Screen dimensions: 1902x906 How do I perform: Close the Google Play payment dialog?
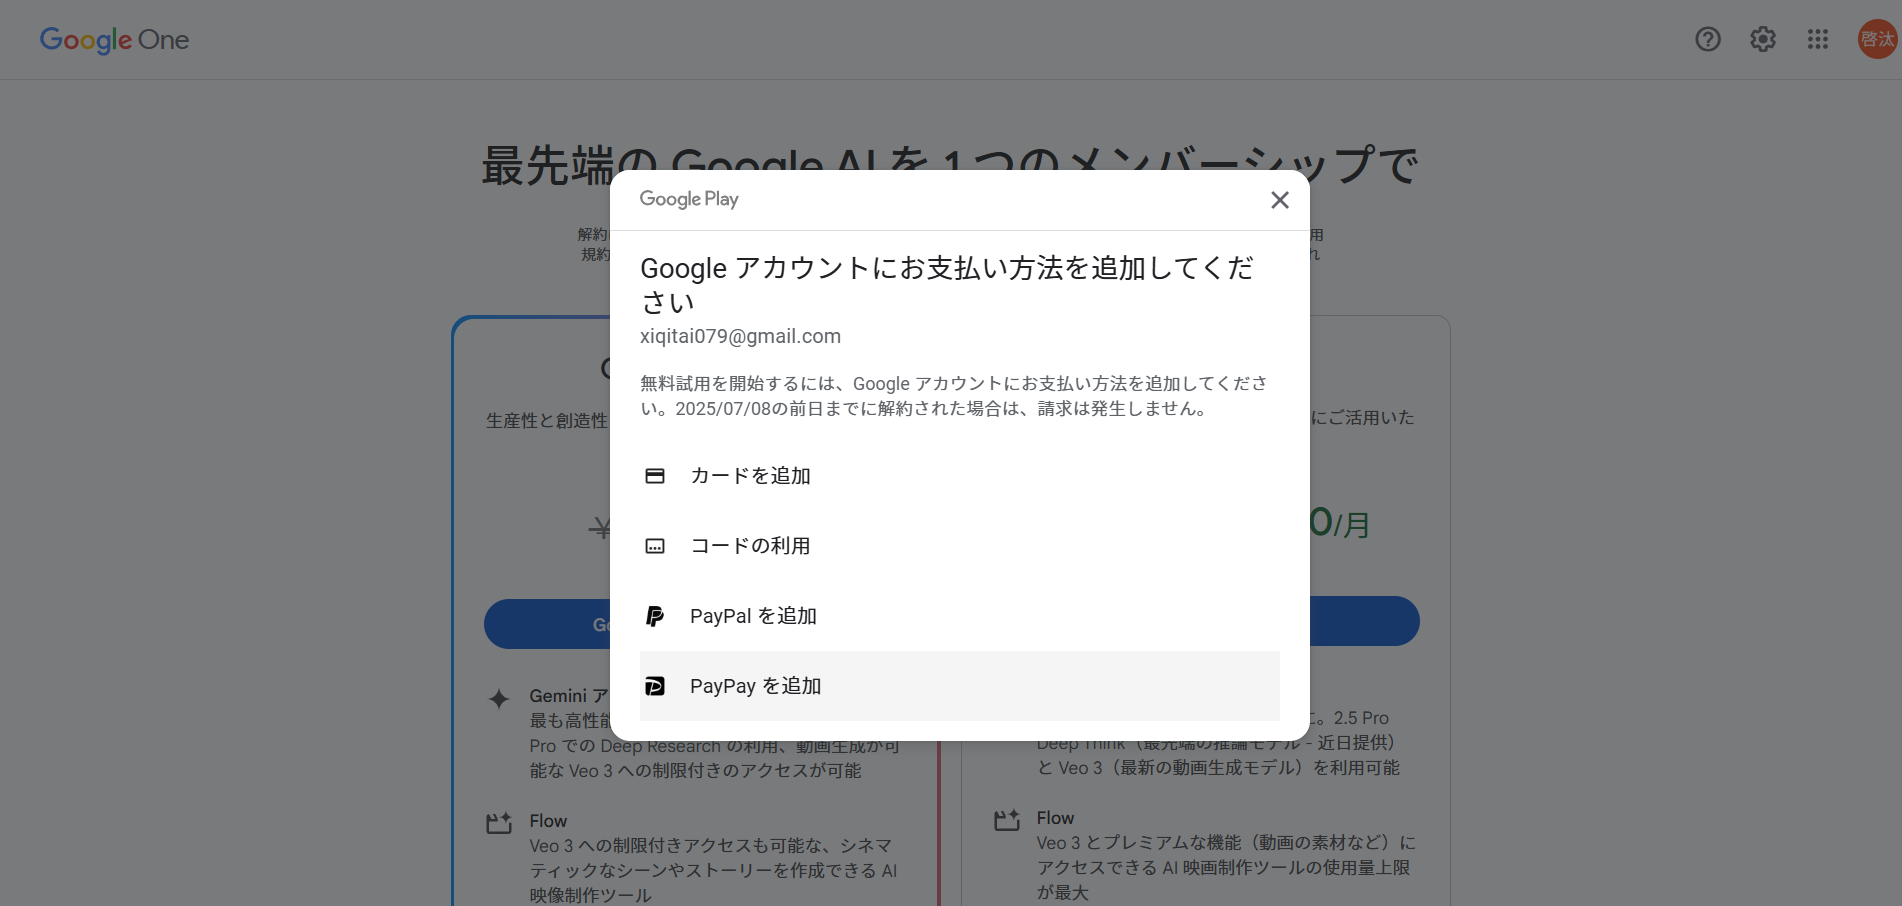1279,200
